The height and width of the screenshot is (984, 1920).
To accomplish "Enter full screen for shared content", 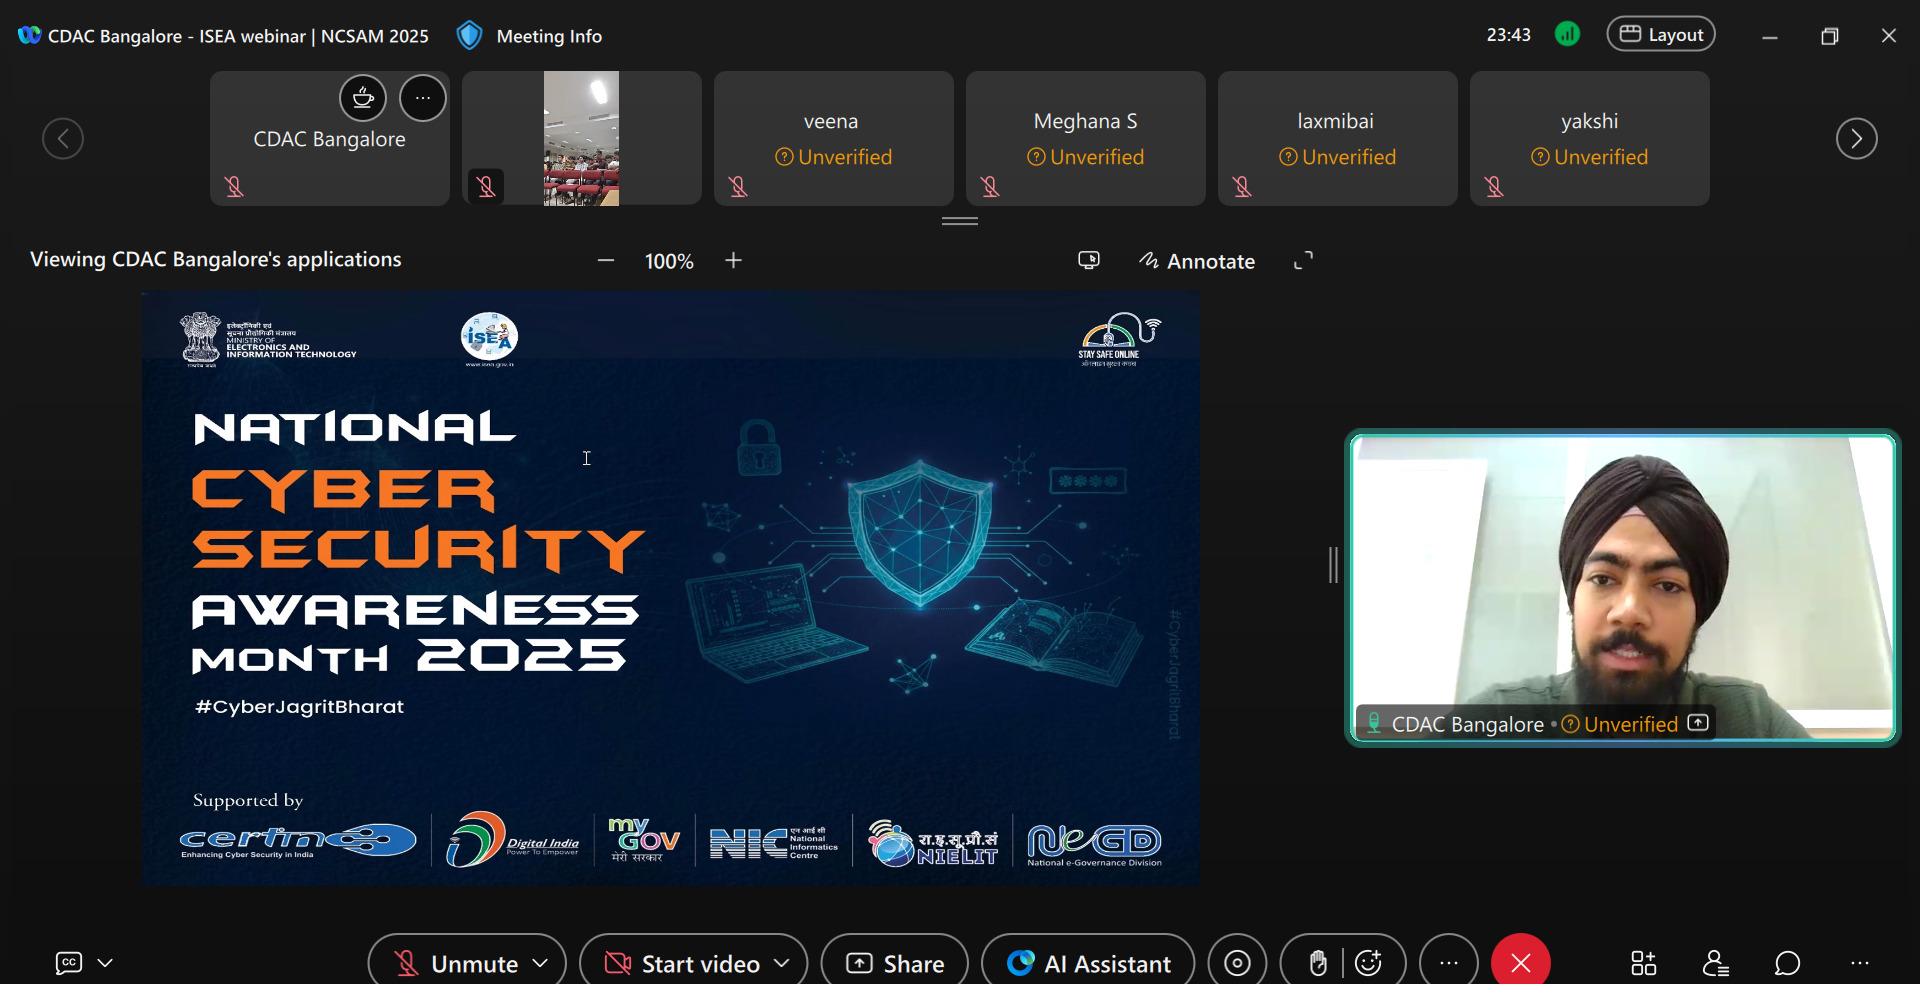I will [1303, 261].
